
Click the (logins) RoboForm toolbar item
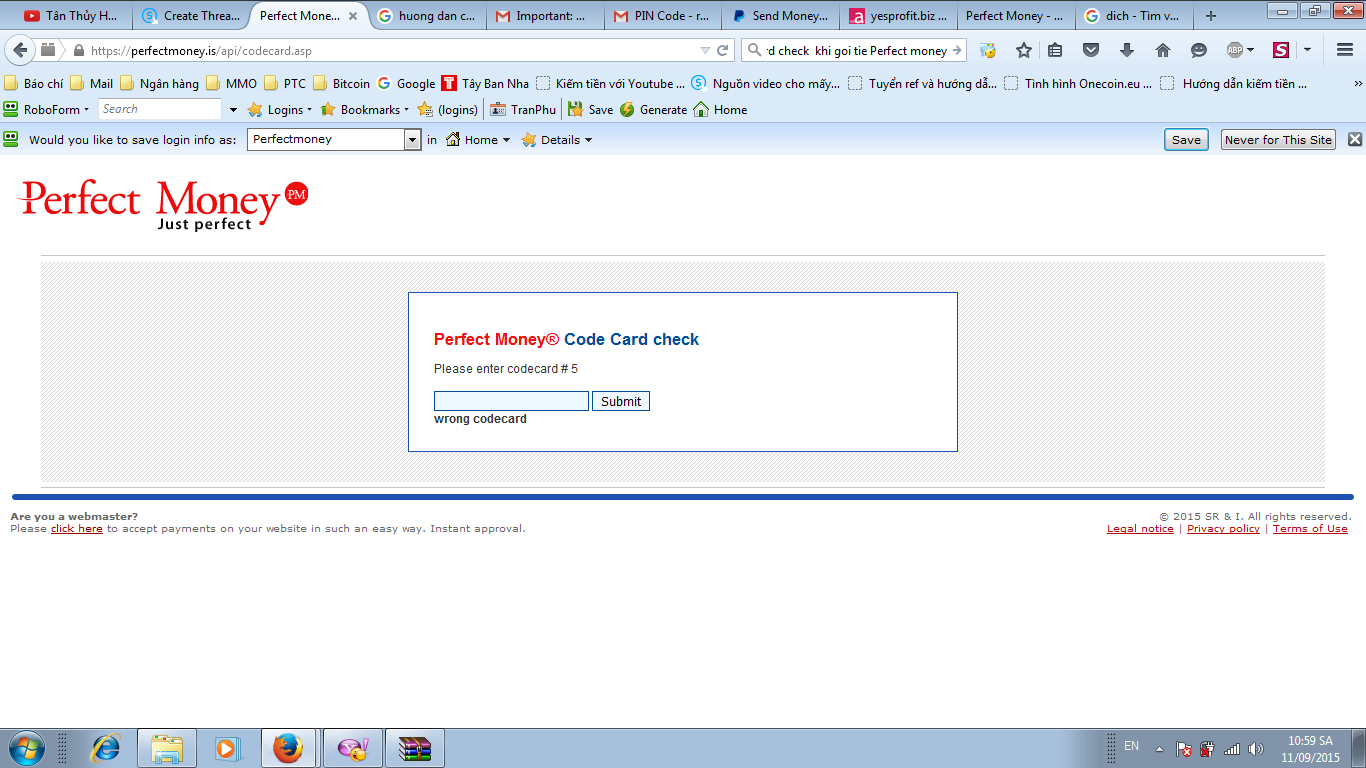coord(448,110)
